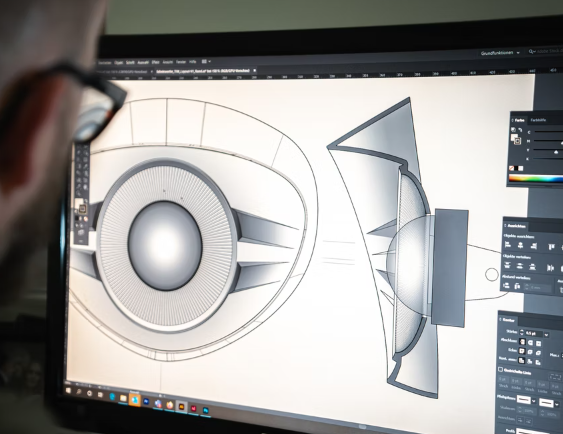Click the Adobe Stock search field
Image resolution: width=563 pixels, height=434 pixels.
coord(546,52)
